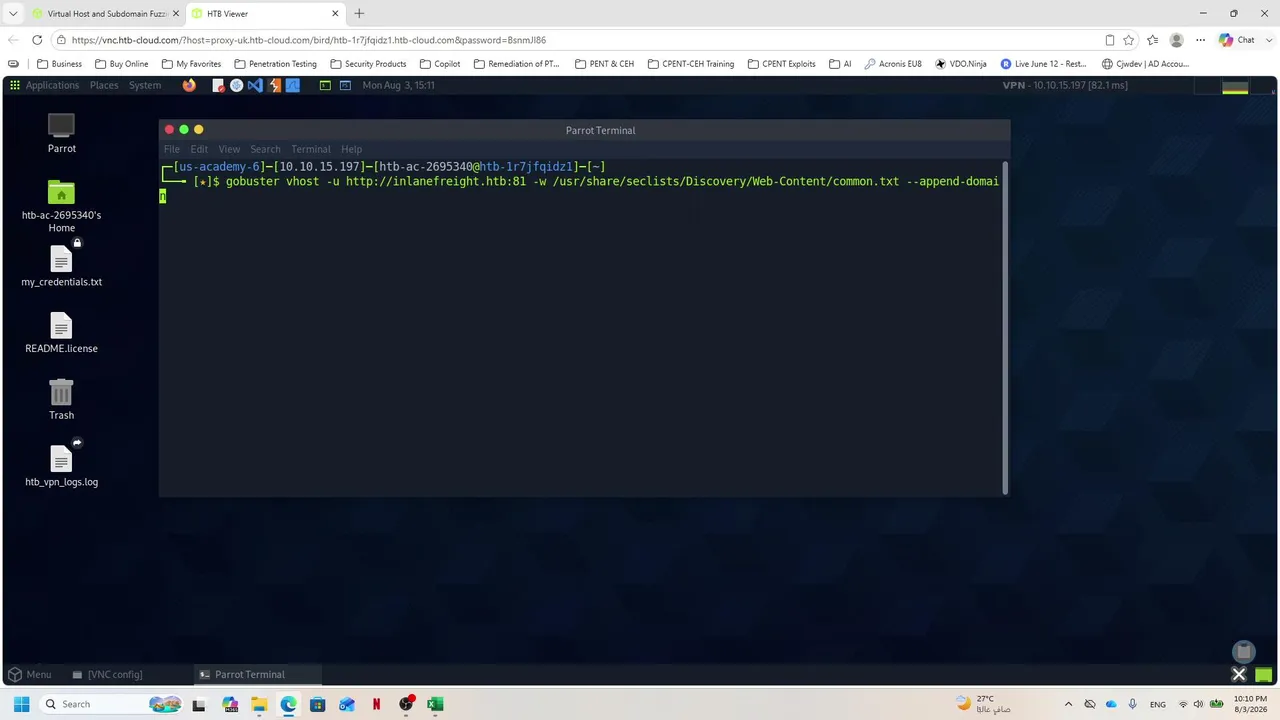Reload the browser page

tap(37, 40)
